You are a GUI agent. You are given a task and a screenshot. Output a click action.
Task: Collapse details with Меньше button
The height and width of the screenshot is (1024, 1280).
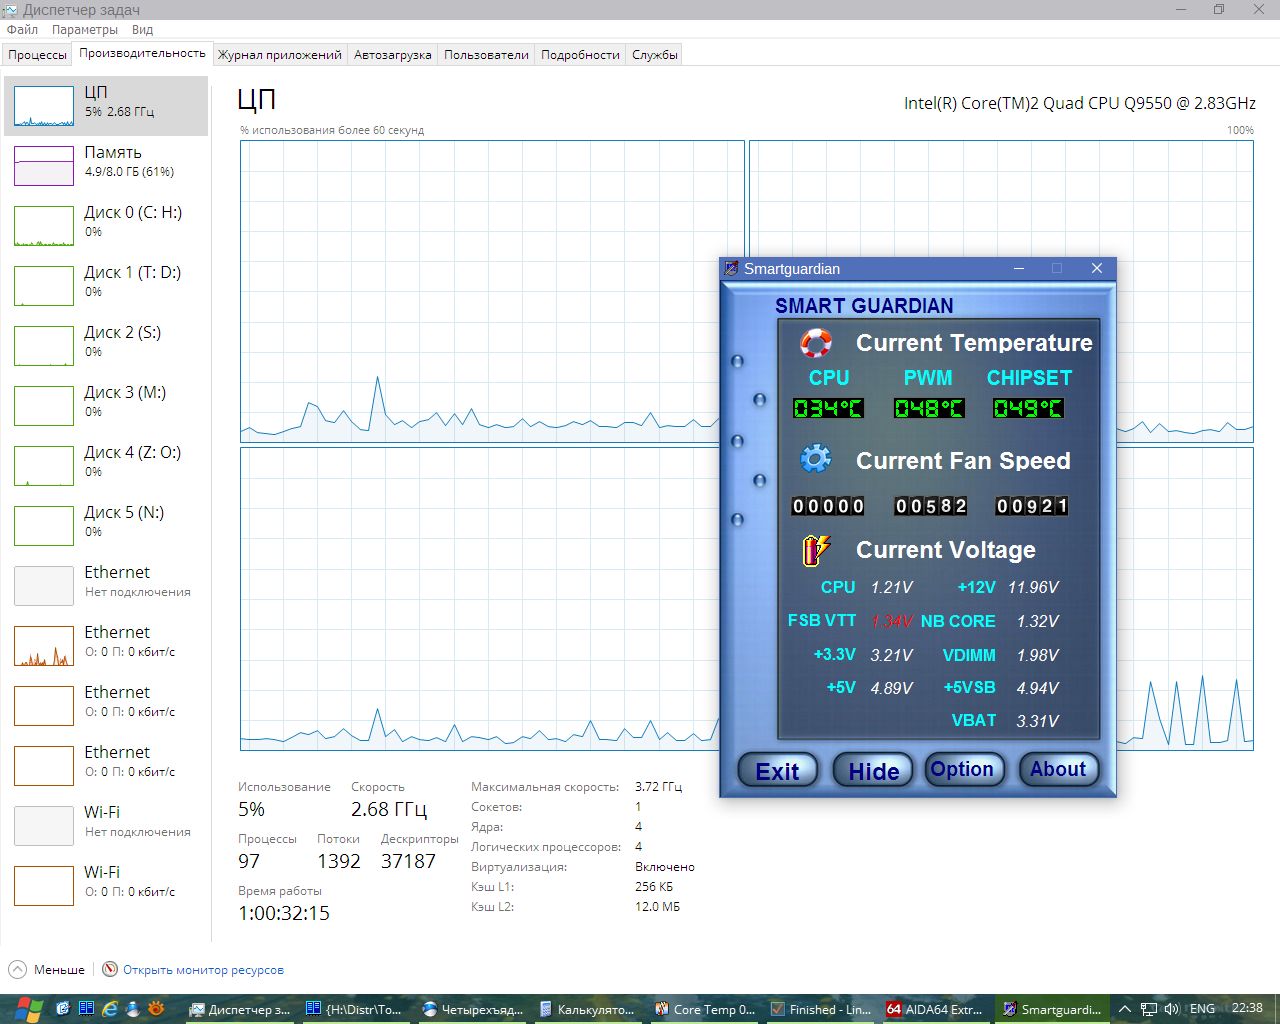47,969
